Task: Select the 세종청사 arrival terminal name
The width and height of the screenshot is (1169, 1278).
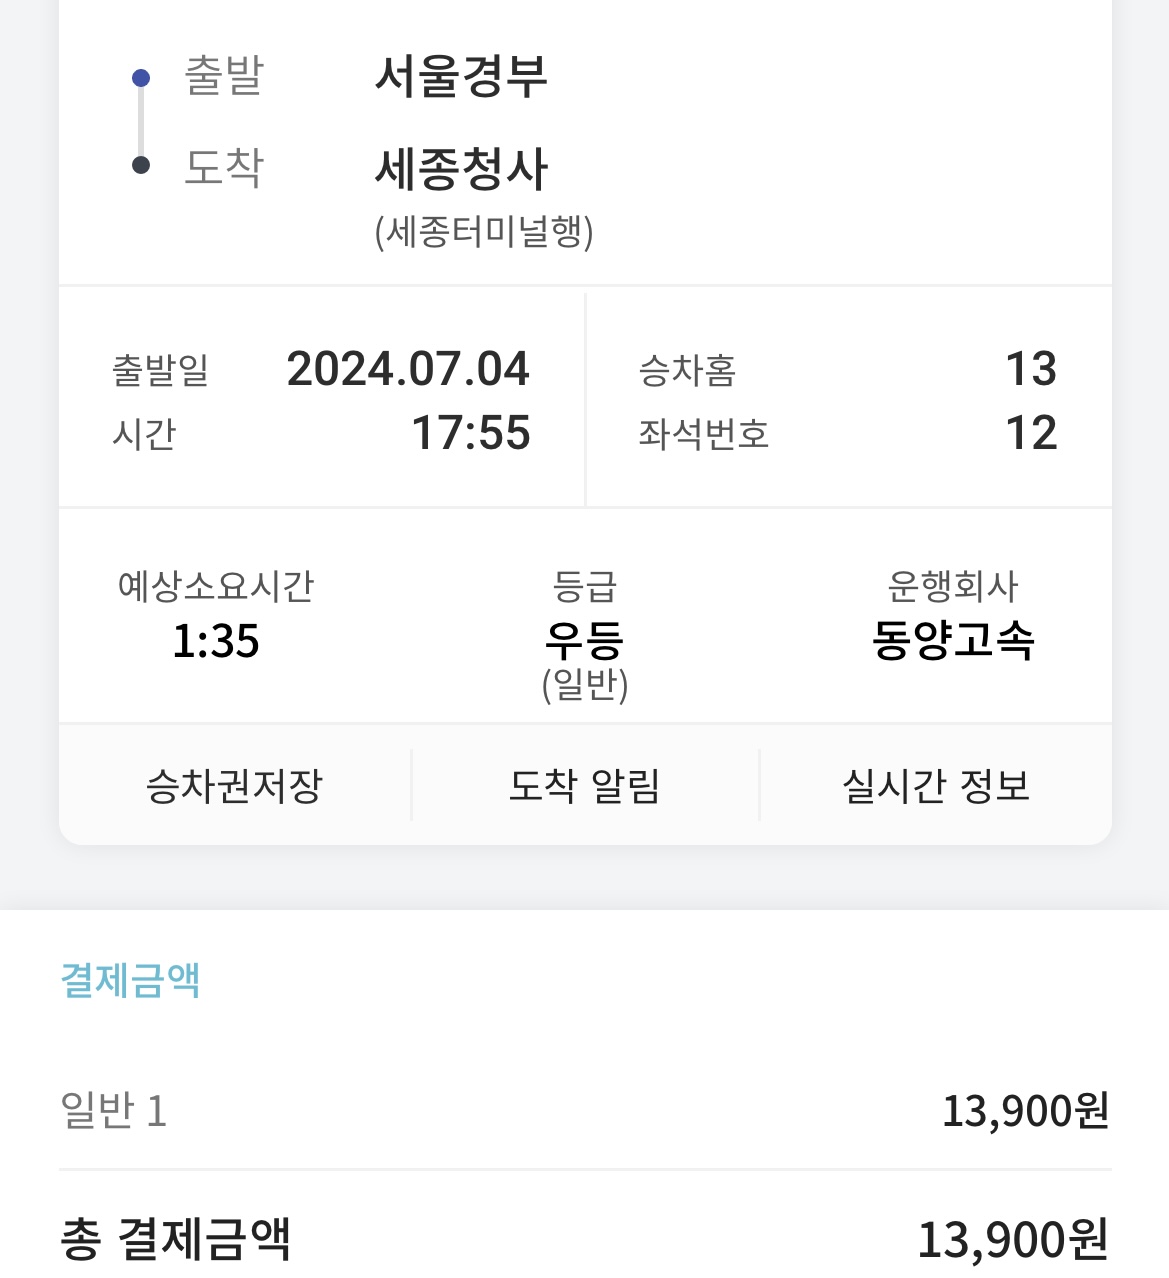Action: 461,168
